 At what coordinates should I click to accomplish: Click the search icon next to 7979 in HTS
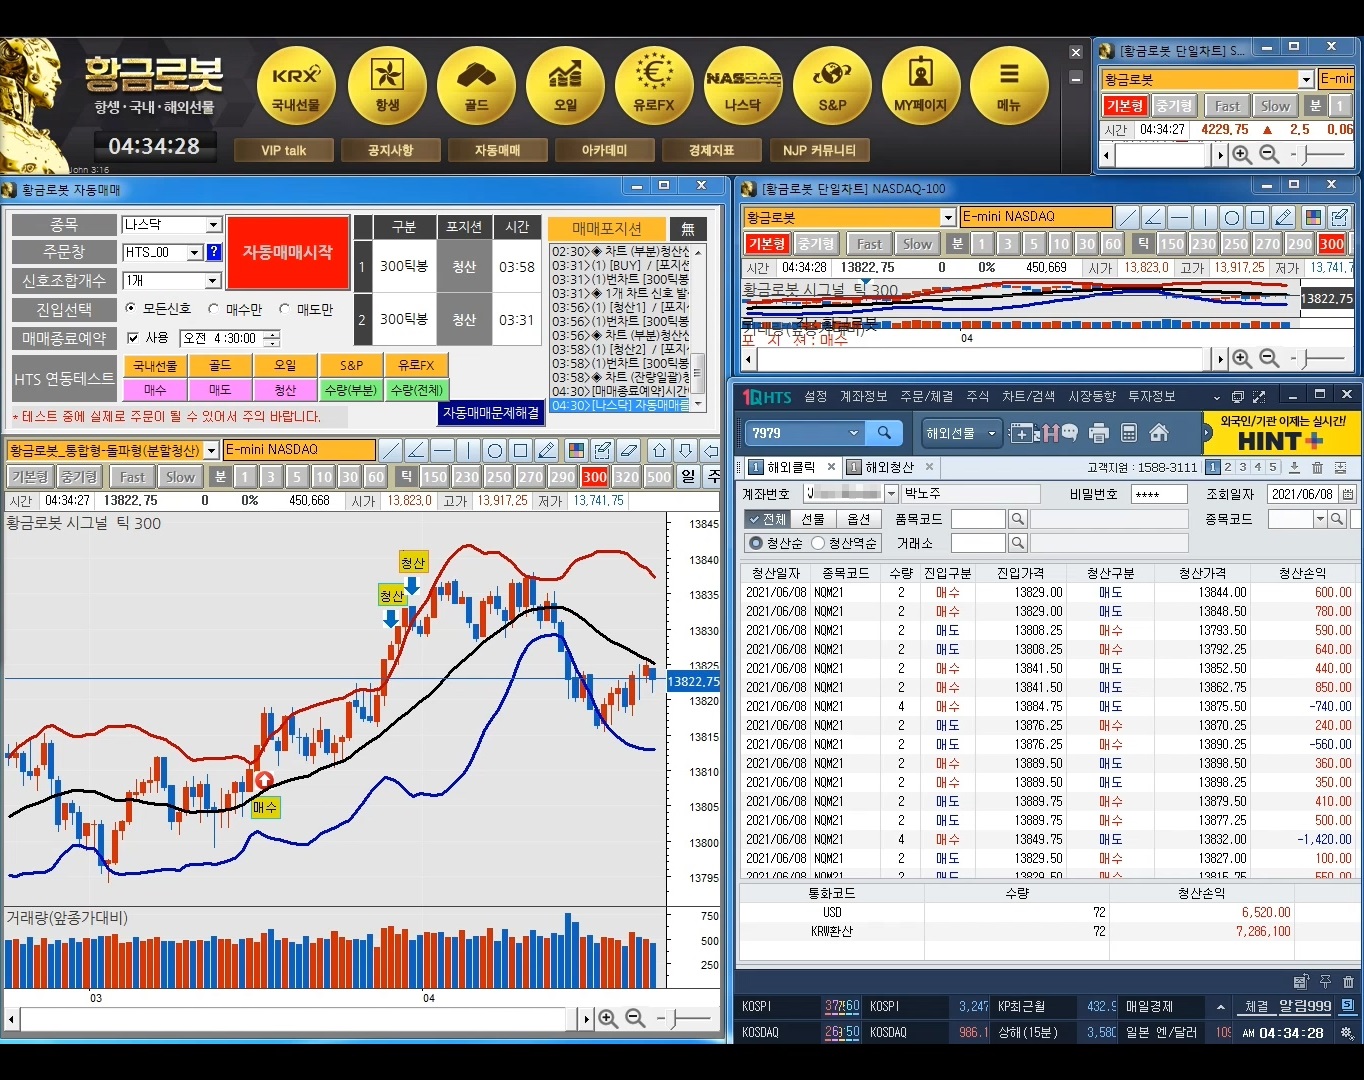pyautogui.click(x=885, y=433)
